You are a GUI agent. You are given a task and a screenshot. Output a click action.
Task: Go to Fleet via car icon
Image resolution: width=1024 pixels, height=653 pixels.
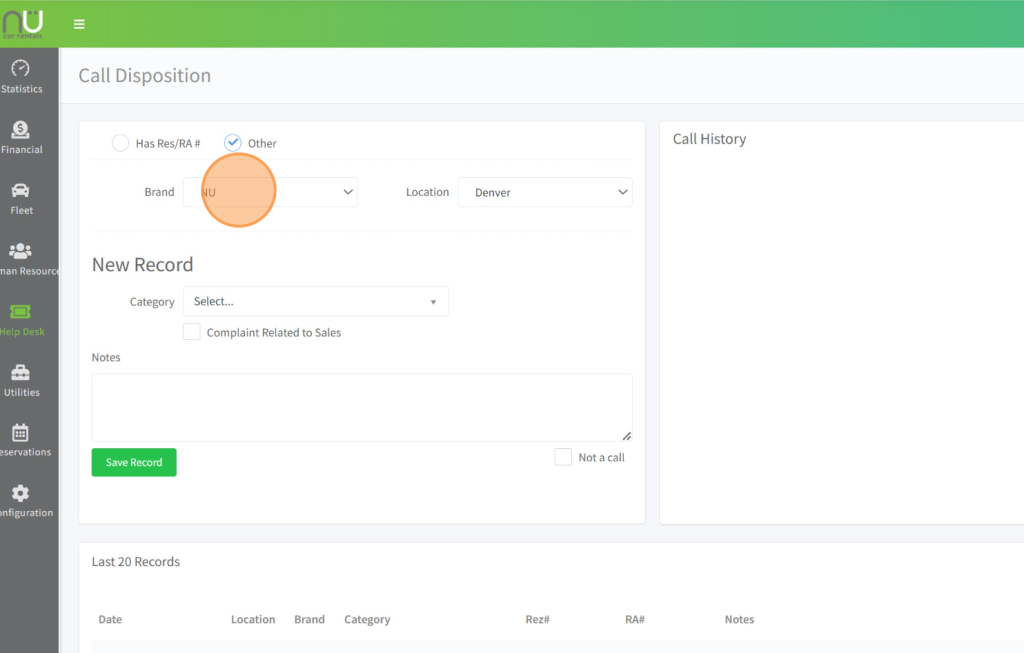click(20, 191)
